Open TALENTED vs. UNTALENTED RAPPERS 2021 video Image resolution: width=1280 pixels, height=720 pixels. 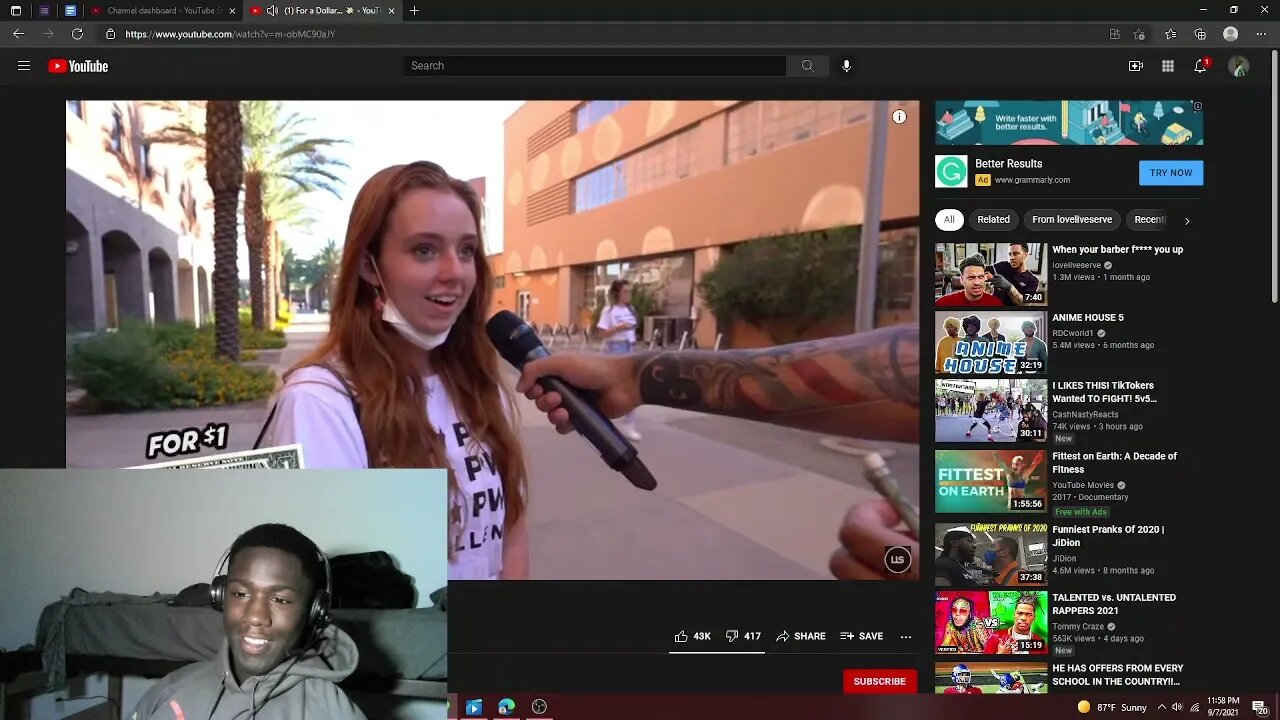coord(1114,604)
